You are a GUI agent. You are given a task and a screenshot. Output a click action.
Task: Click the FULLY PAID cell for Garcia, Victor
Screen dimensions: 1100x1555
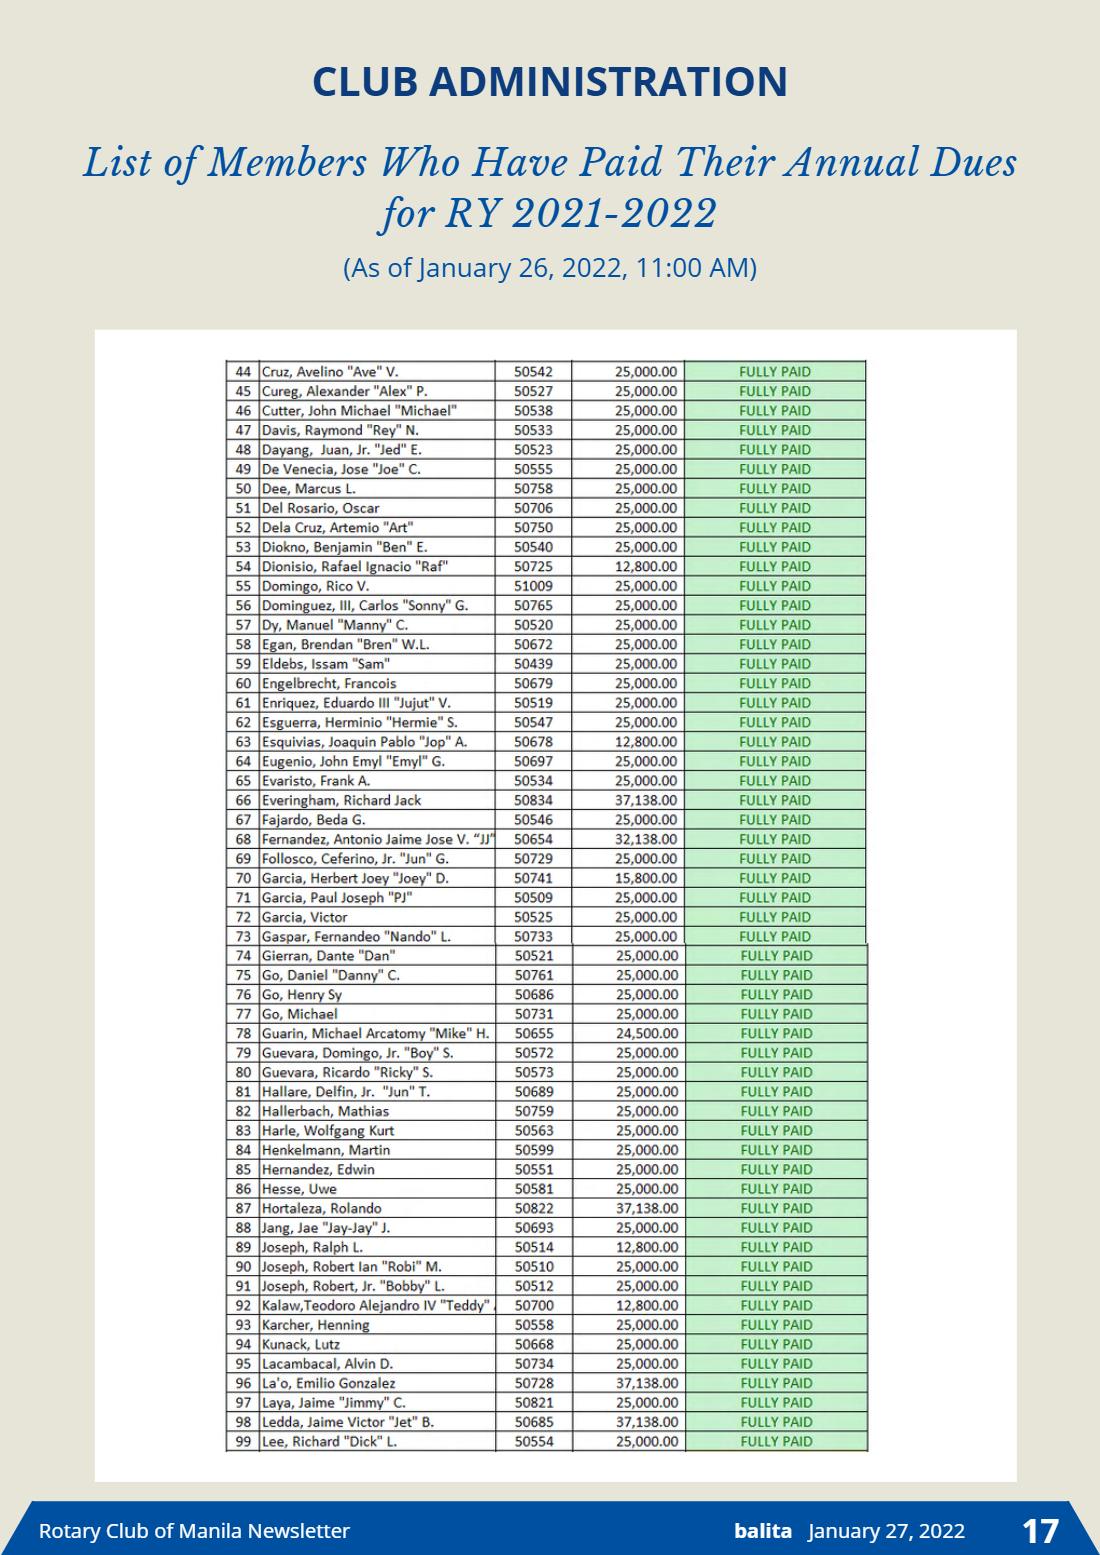pyautogui.click(x=775, y=917)
